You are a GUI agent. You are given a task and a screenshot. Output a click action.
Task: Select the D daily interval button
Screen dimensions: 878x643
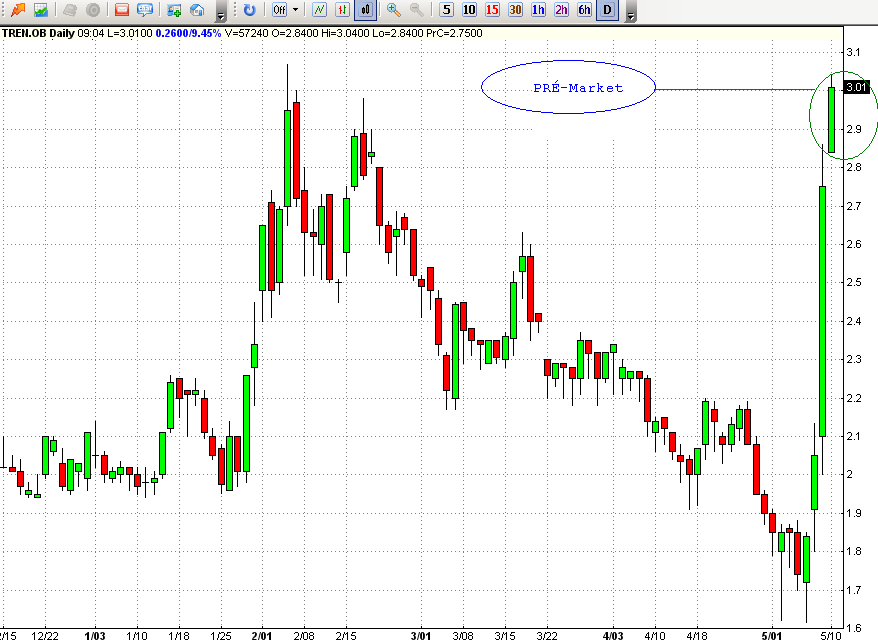(x=607, y=10)
